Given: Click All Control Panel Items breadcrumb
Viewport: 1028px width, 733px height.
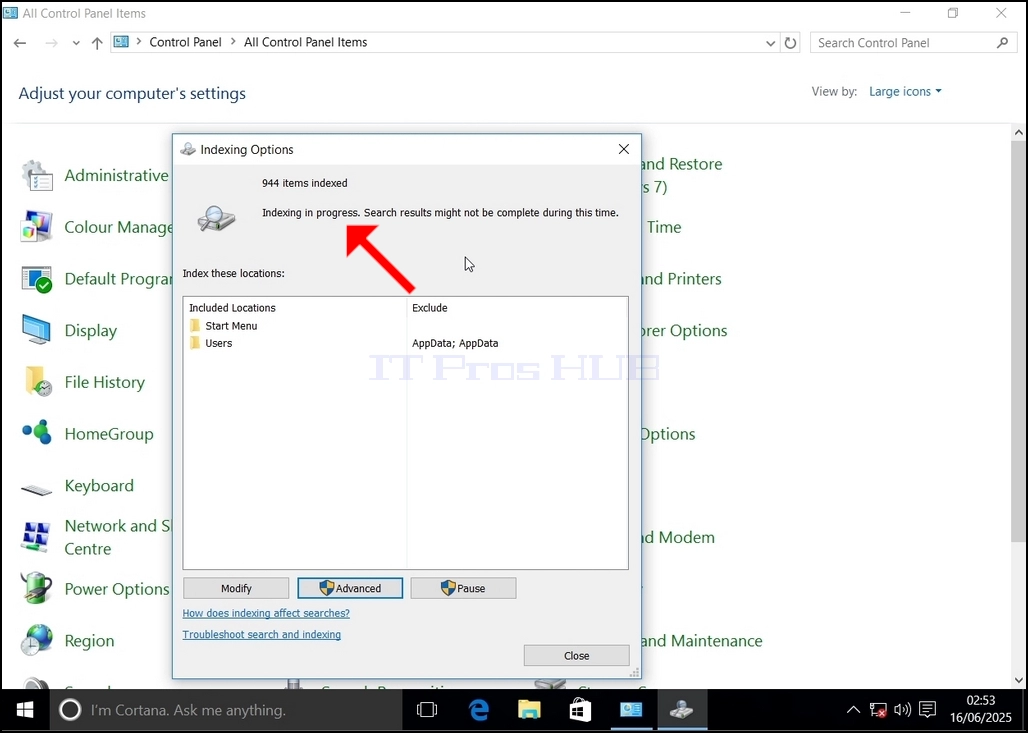Looking at the screenshot, I should point(306,42).
